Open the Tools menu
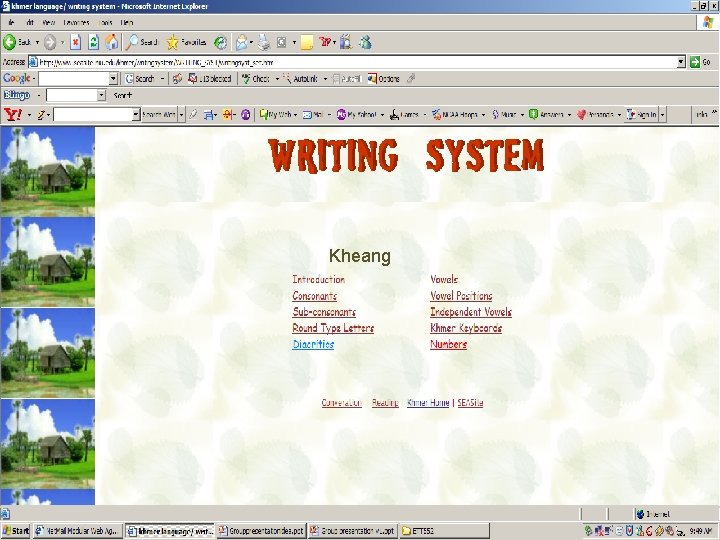Screen dimensions: 720x540 coord(106,22)
